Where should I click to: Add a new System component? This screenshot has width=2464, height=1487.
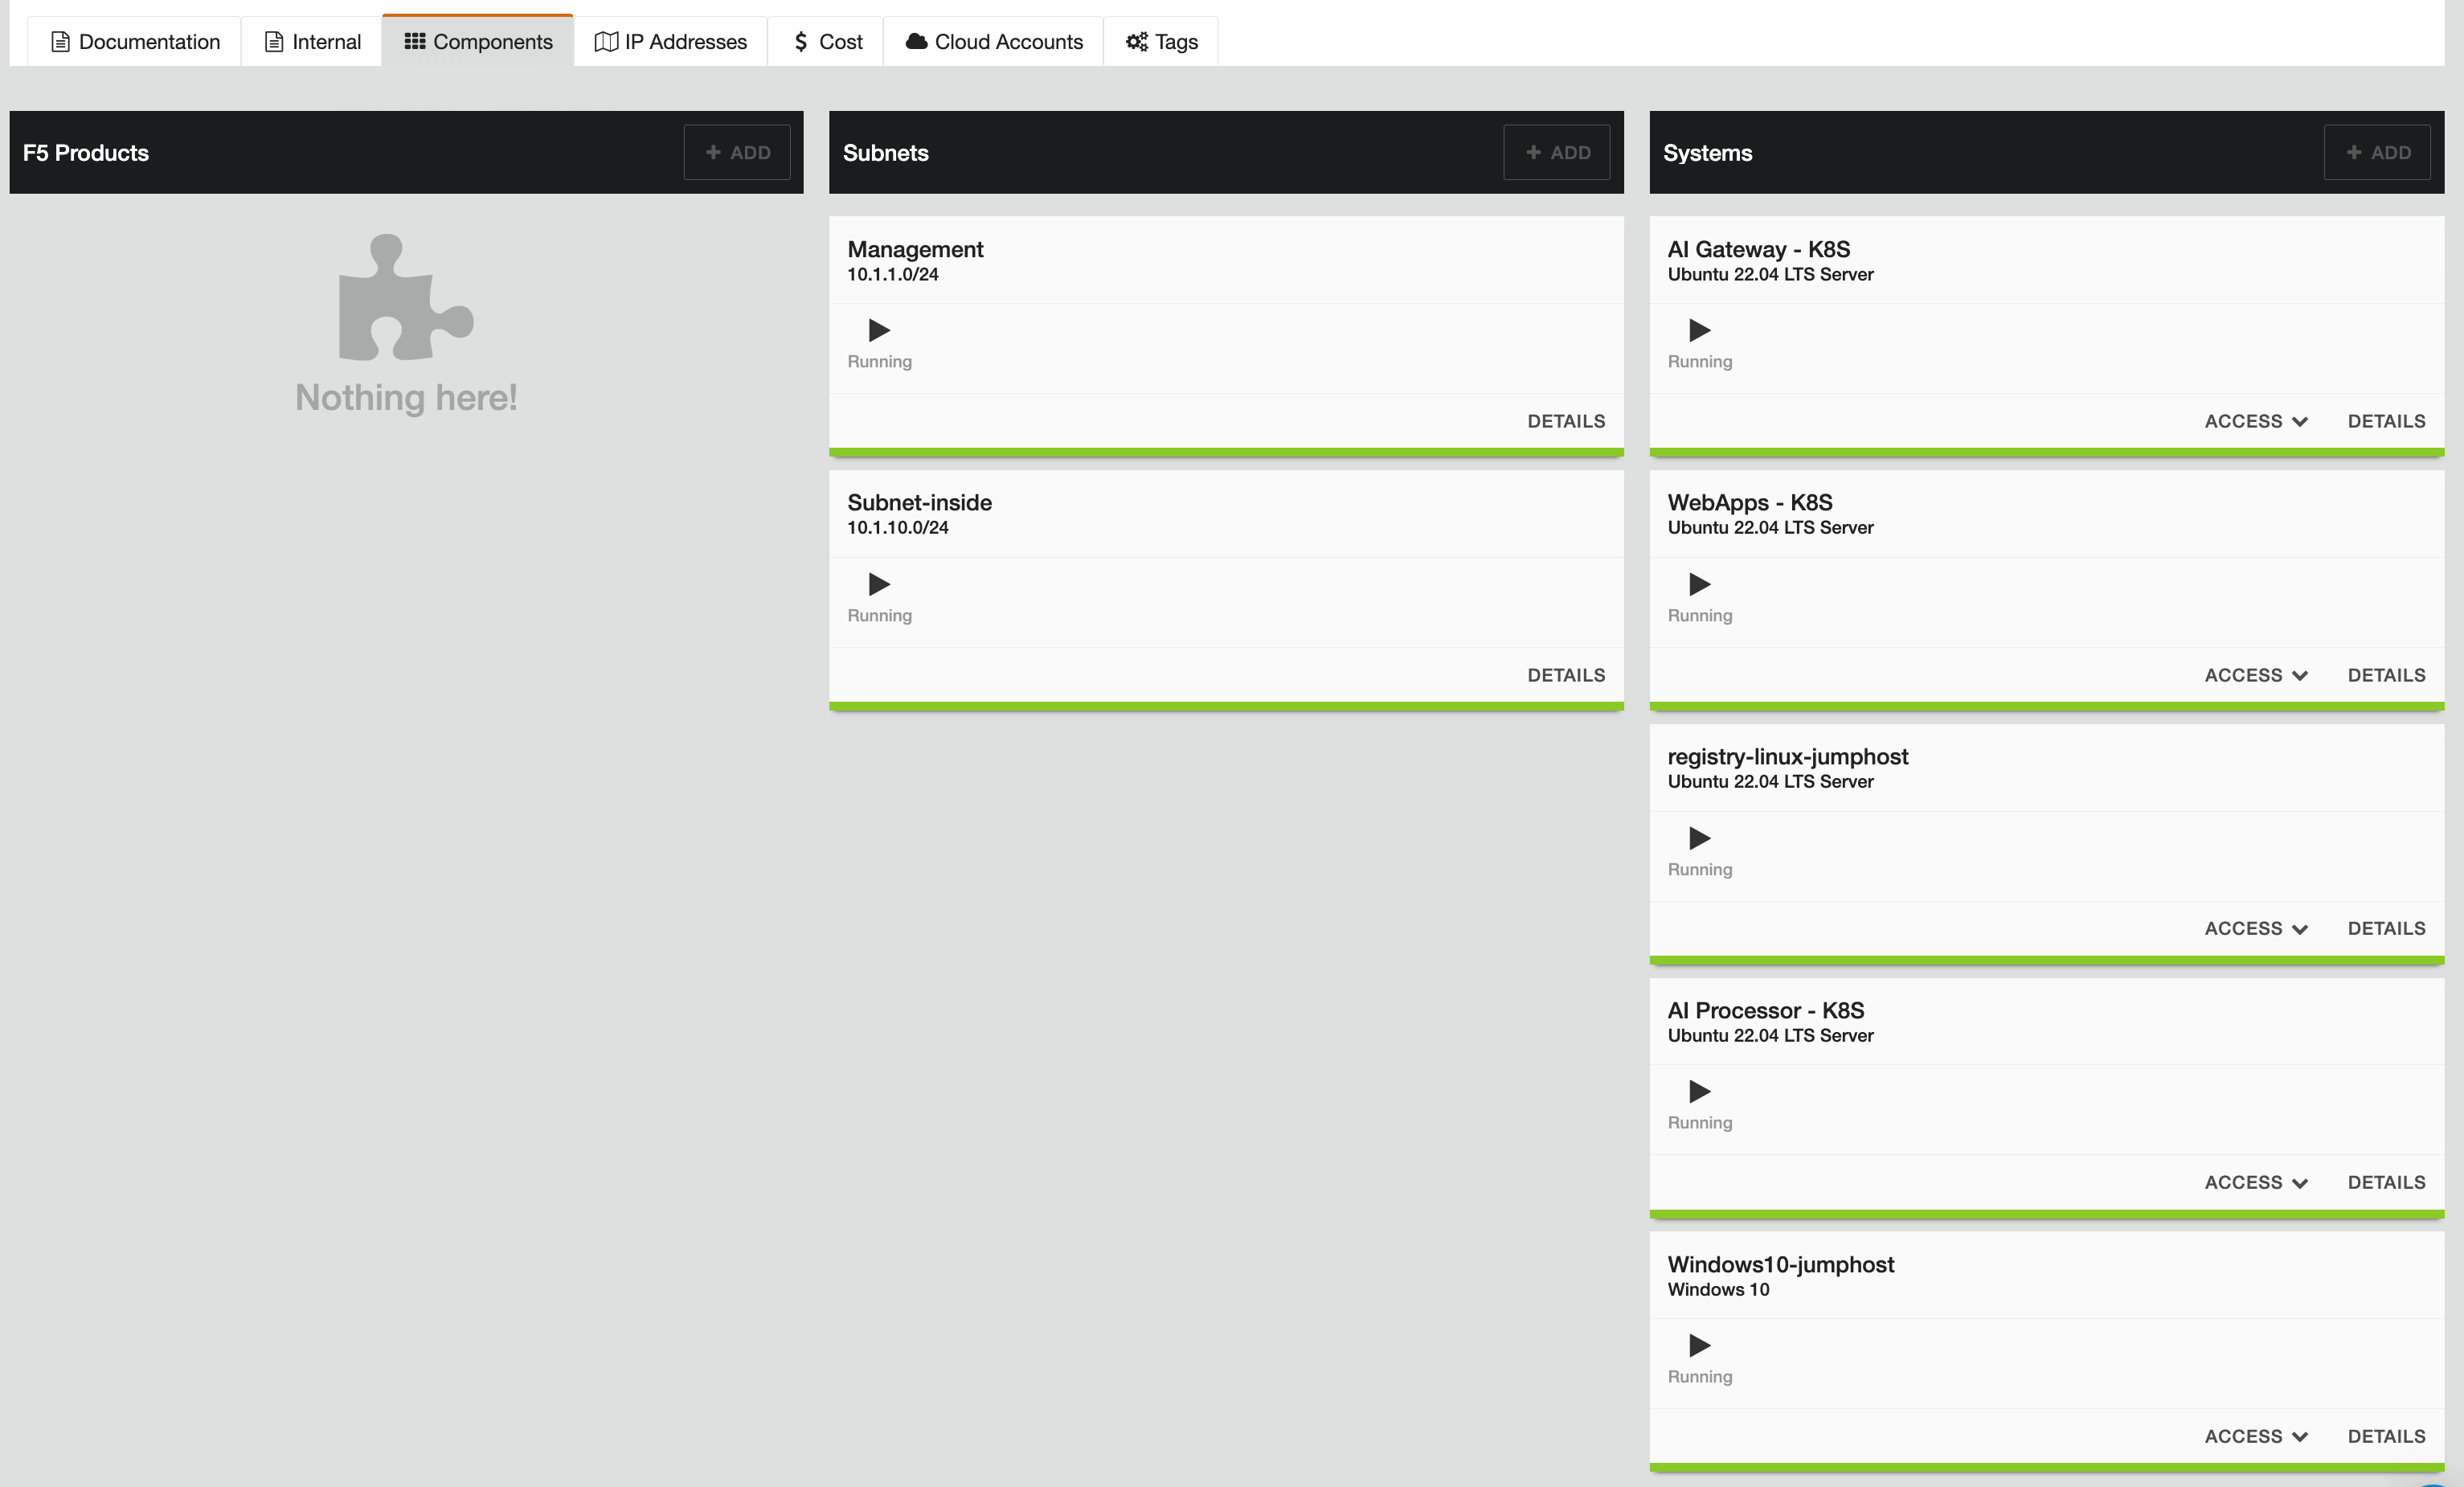click(2377, 153)
